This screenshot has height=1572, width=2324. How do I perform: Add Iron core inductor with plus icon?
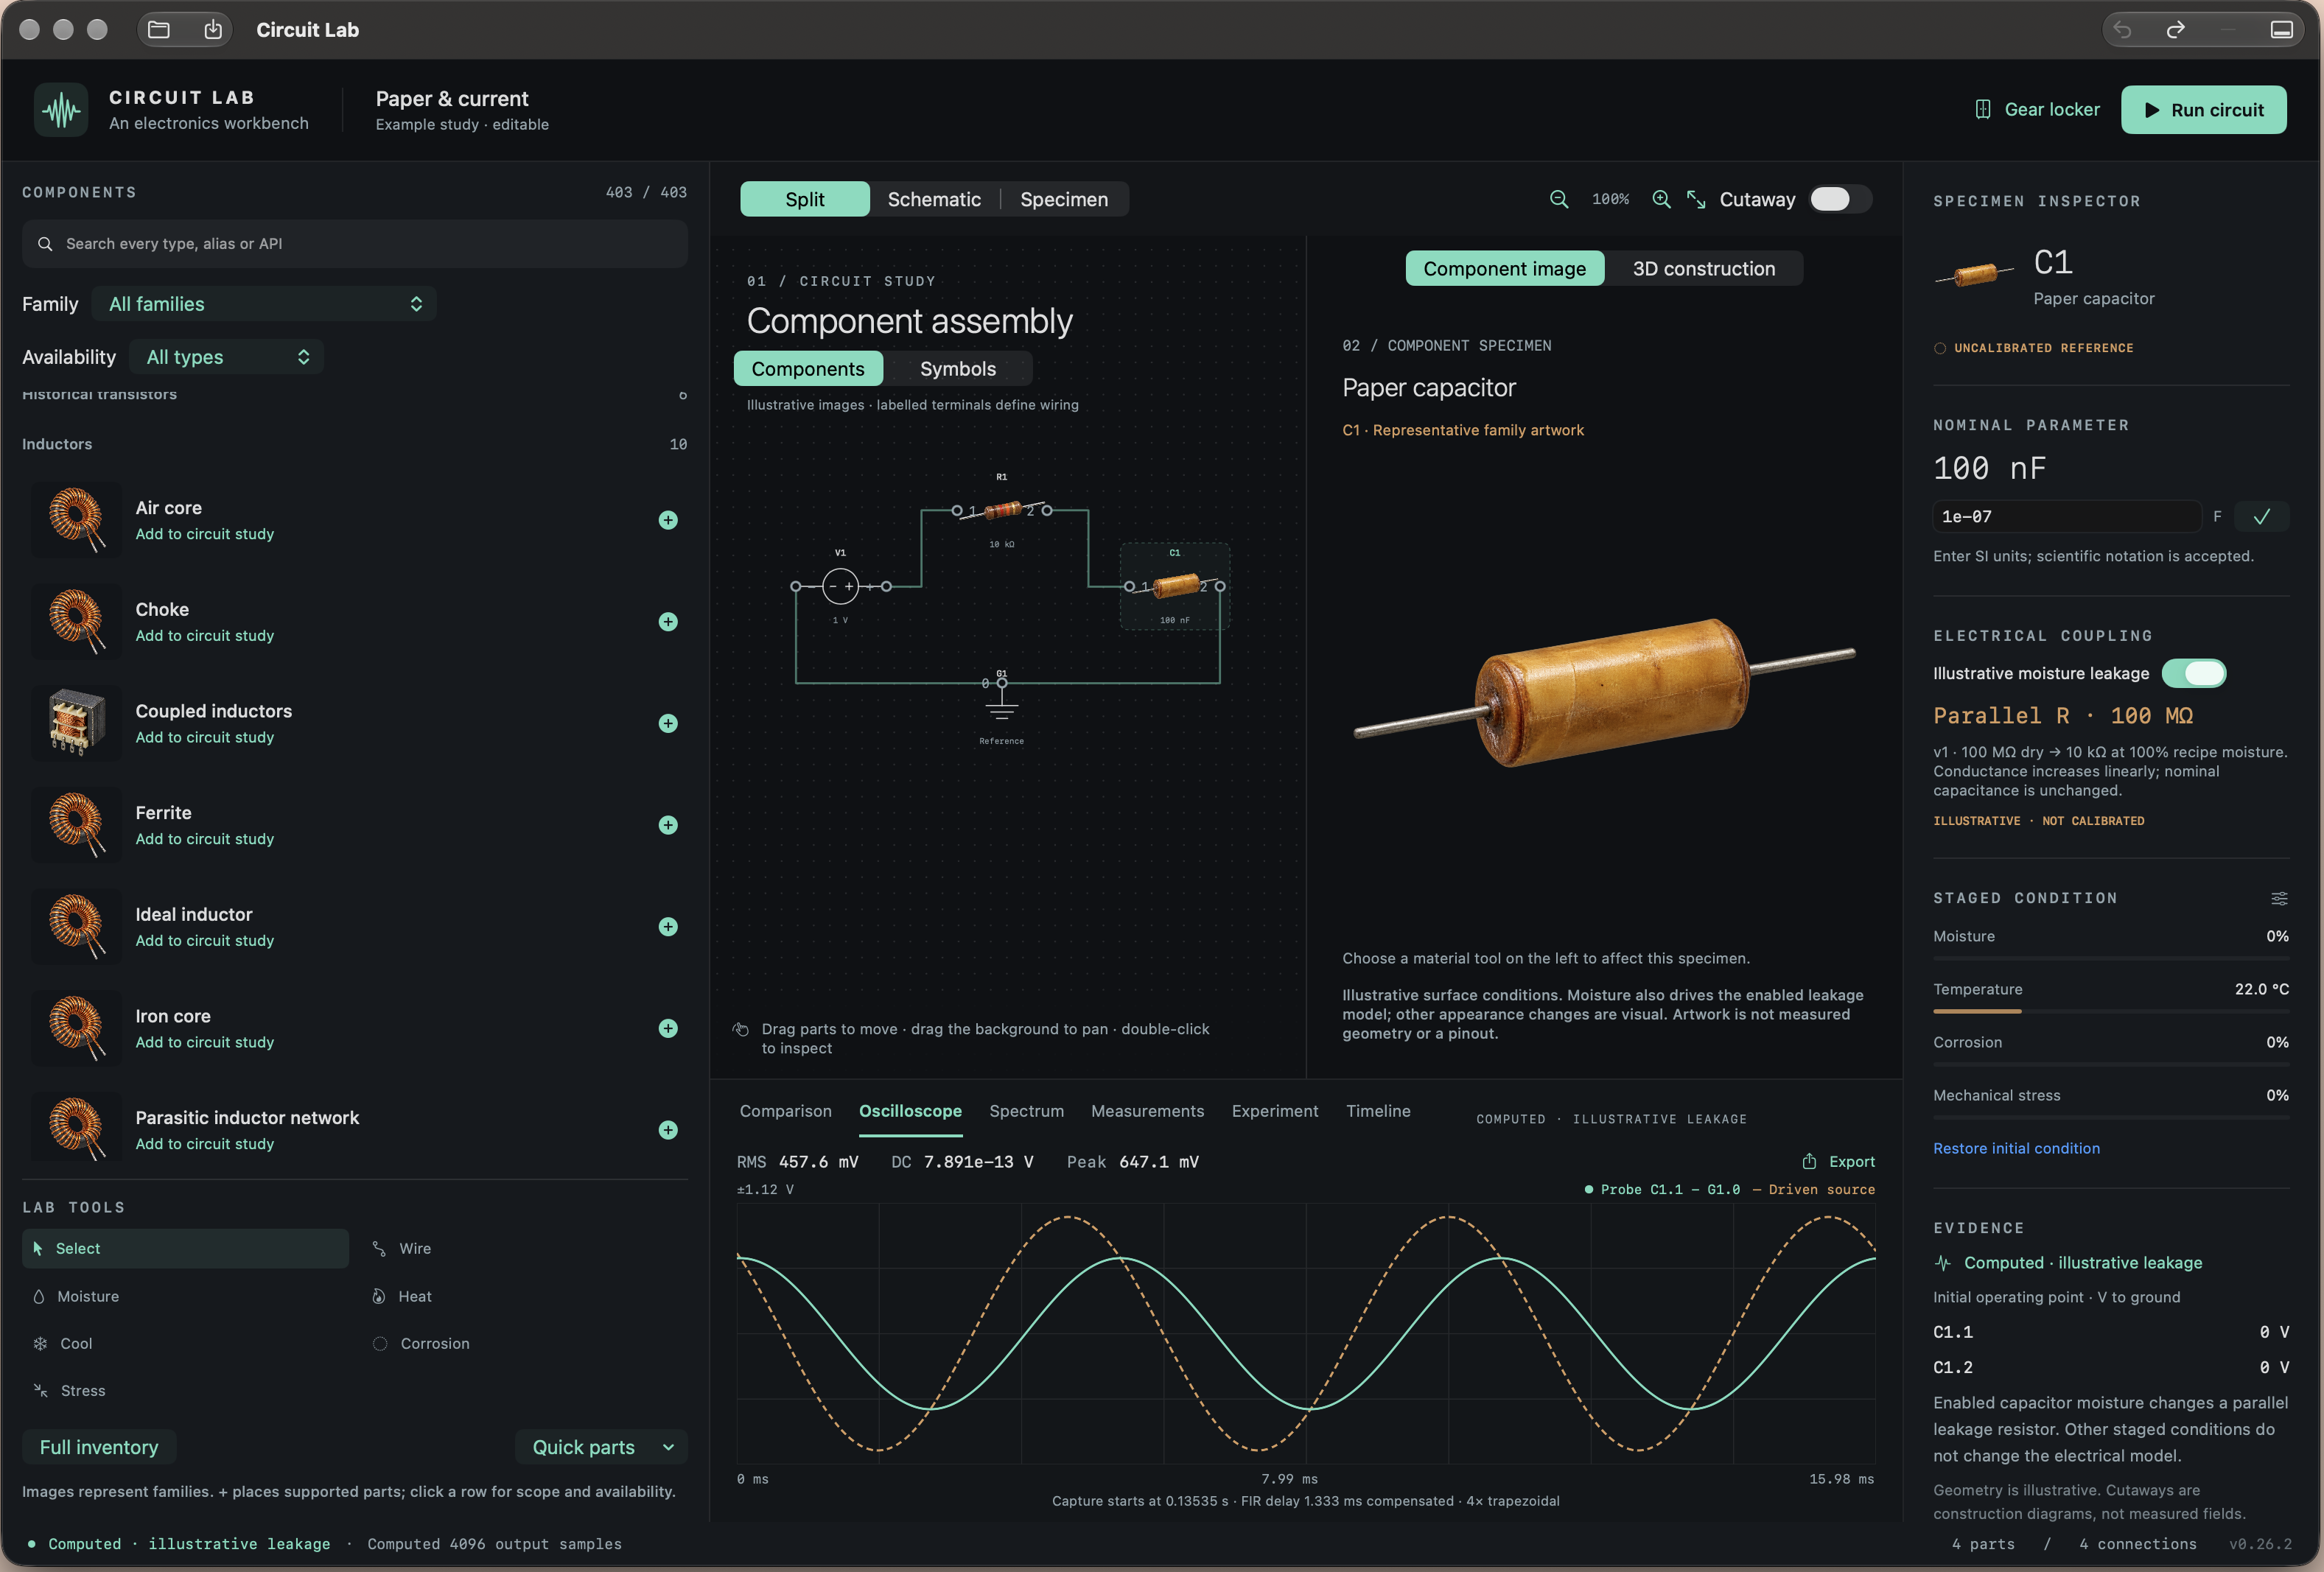[x=668, y=1028]
